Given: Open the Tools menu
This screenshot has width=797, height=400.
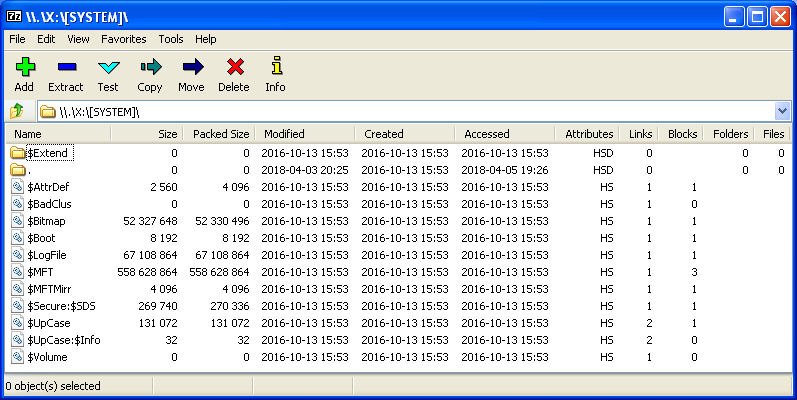Looking at the screenshot, I should (x=171, y=39).
